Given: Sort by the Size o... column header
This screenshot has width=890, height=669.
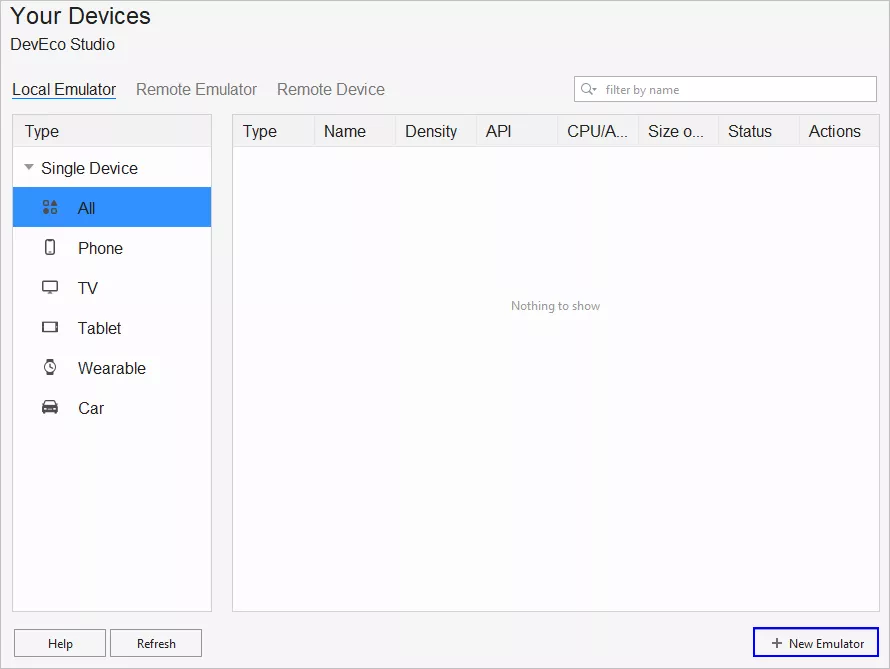Looking at the screenshot, I should point(678,131).
